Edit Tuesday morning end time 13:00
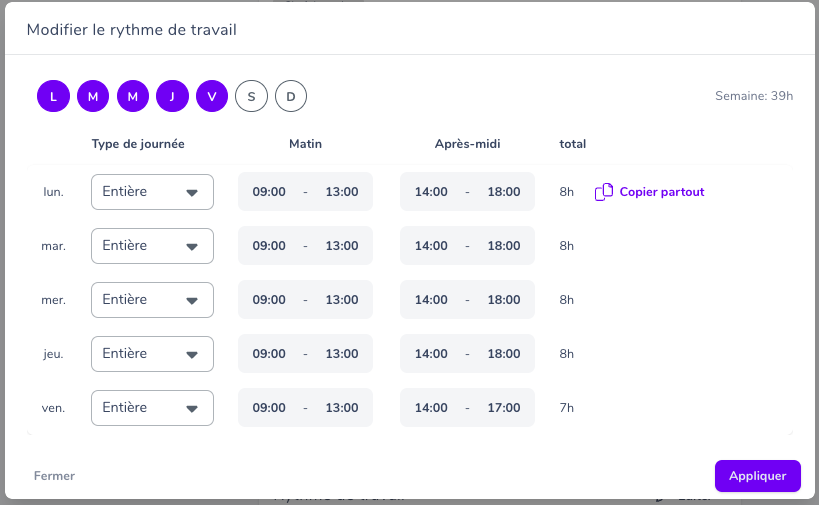 342,246
